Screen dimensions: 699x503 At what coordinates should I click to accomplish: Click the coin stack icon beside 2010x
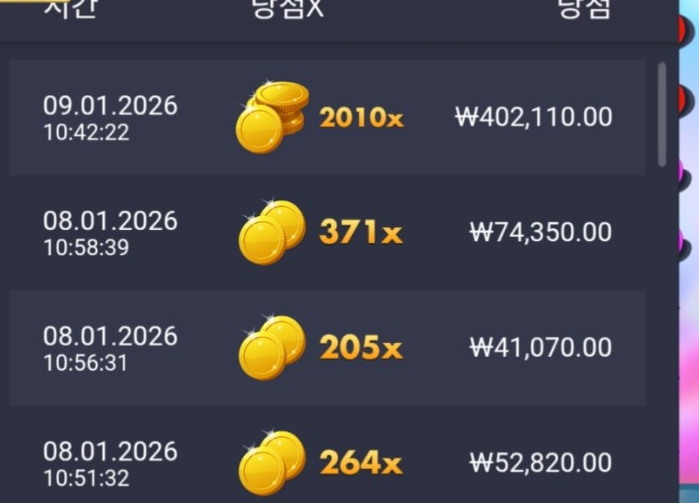coord(272,117)
